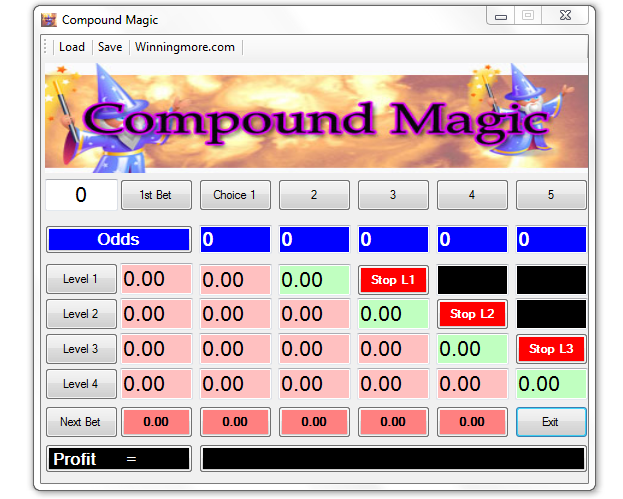Click Next Bet amount under 1st Bet
The width and height of the screenshot is (623, 499).
coord(157,422)
